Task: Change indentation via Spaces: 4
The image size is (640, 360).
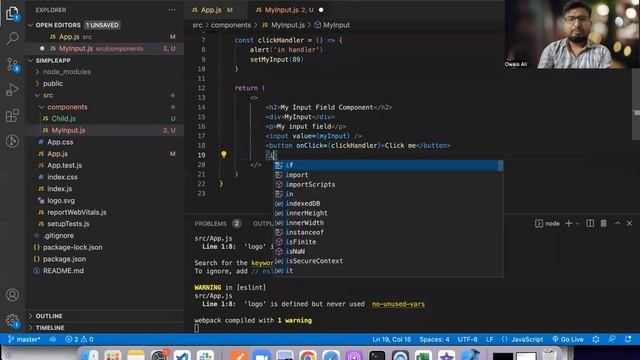Action: click(434, 339)
